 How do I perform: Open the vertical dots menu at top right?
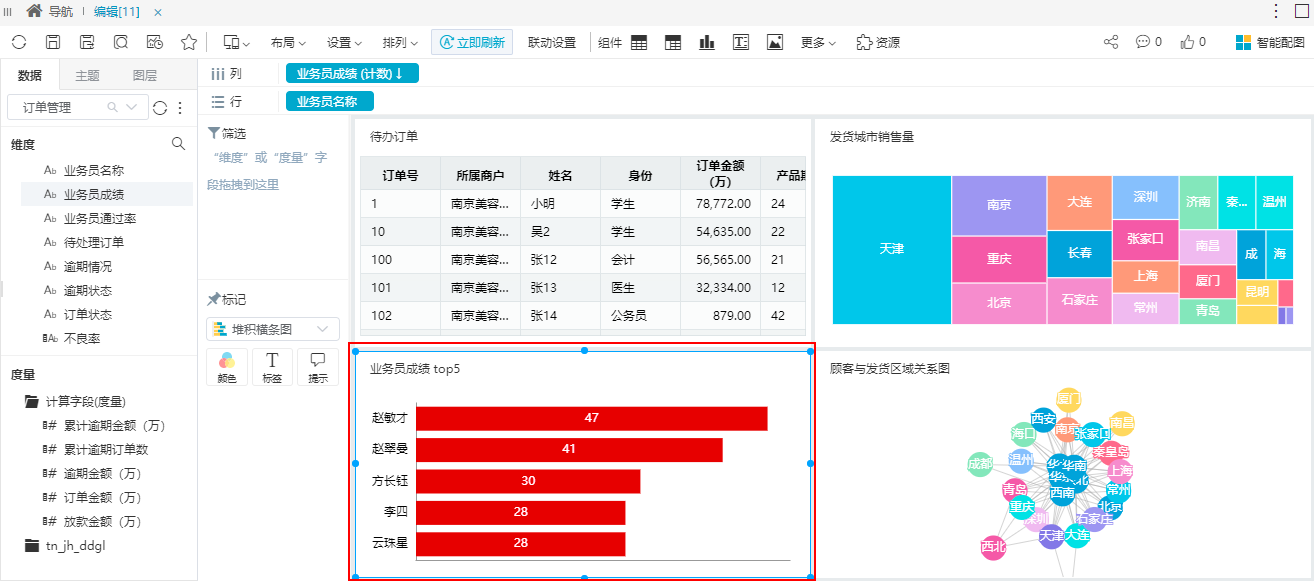[x=1276, y=11]
